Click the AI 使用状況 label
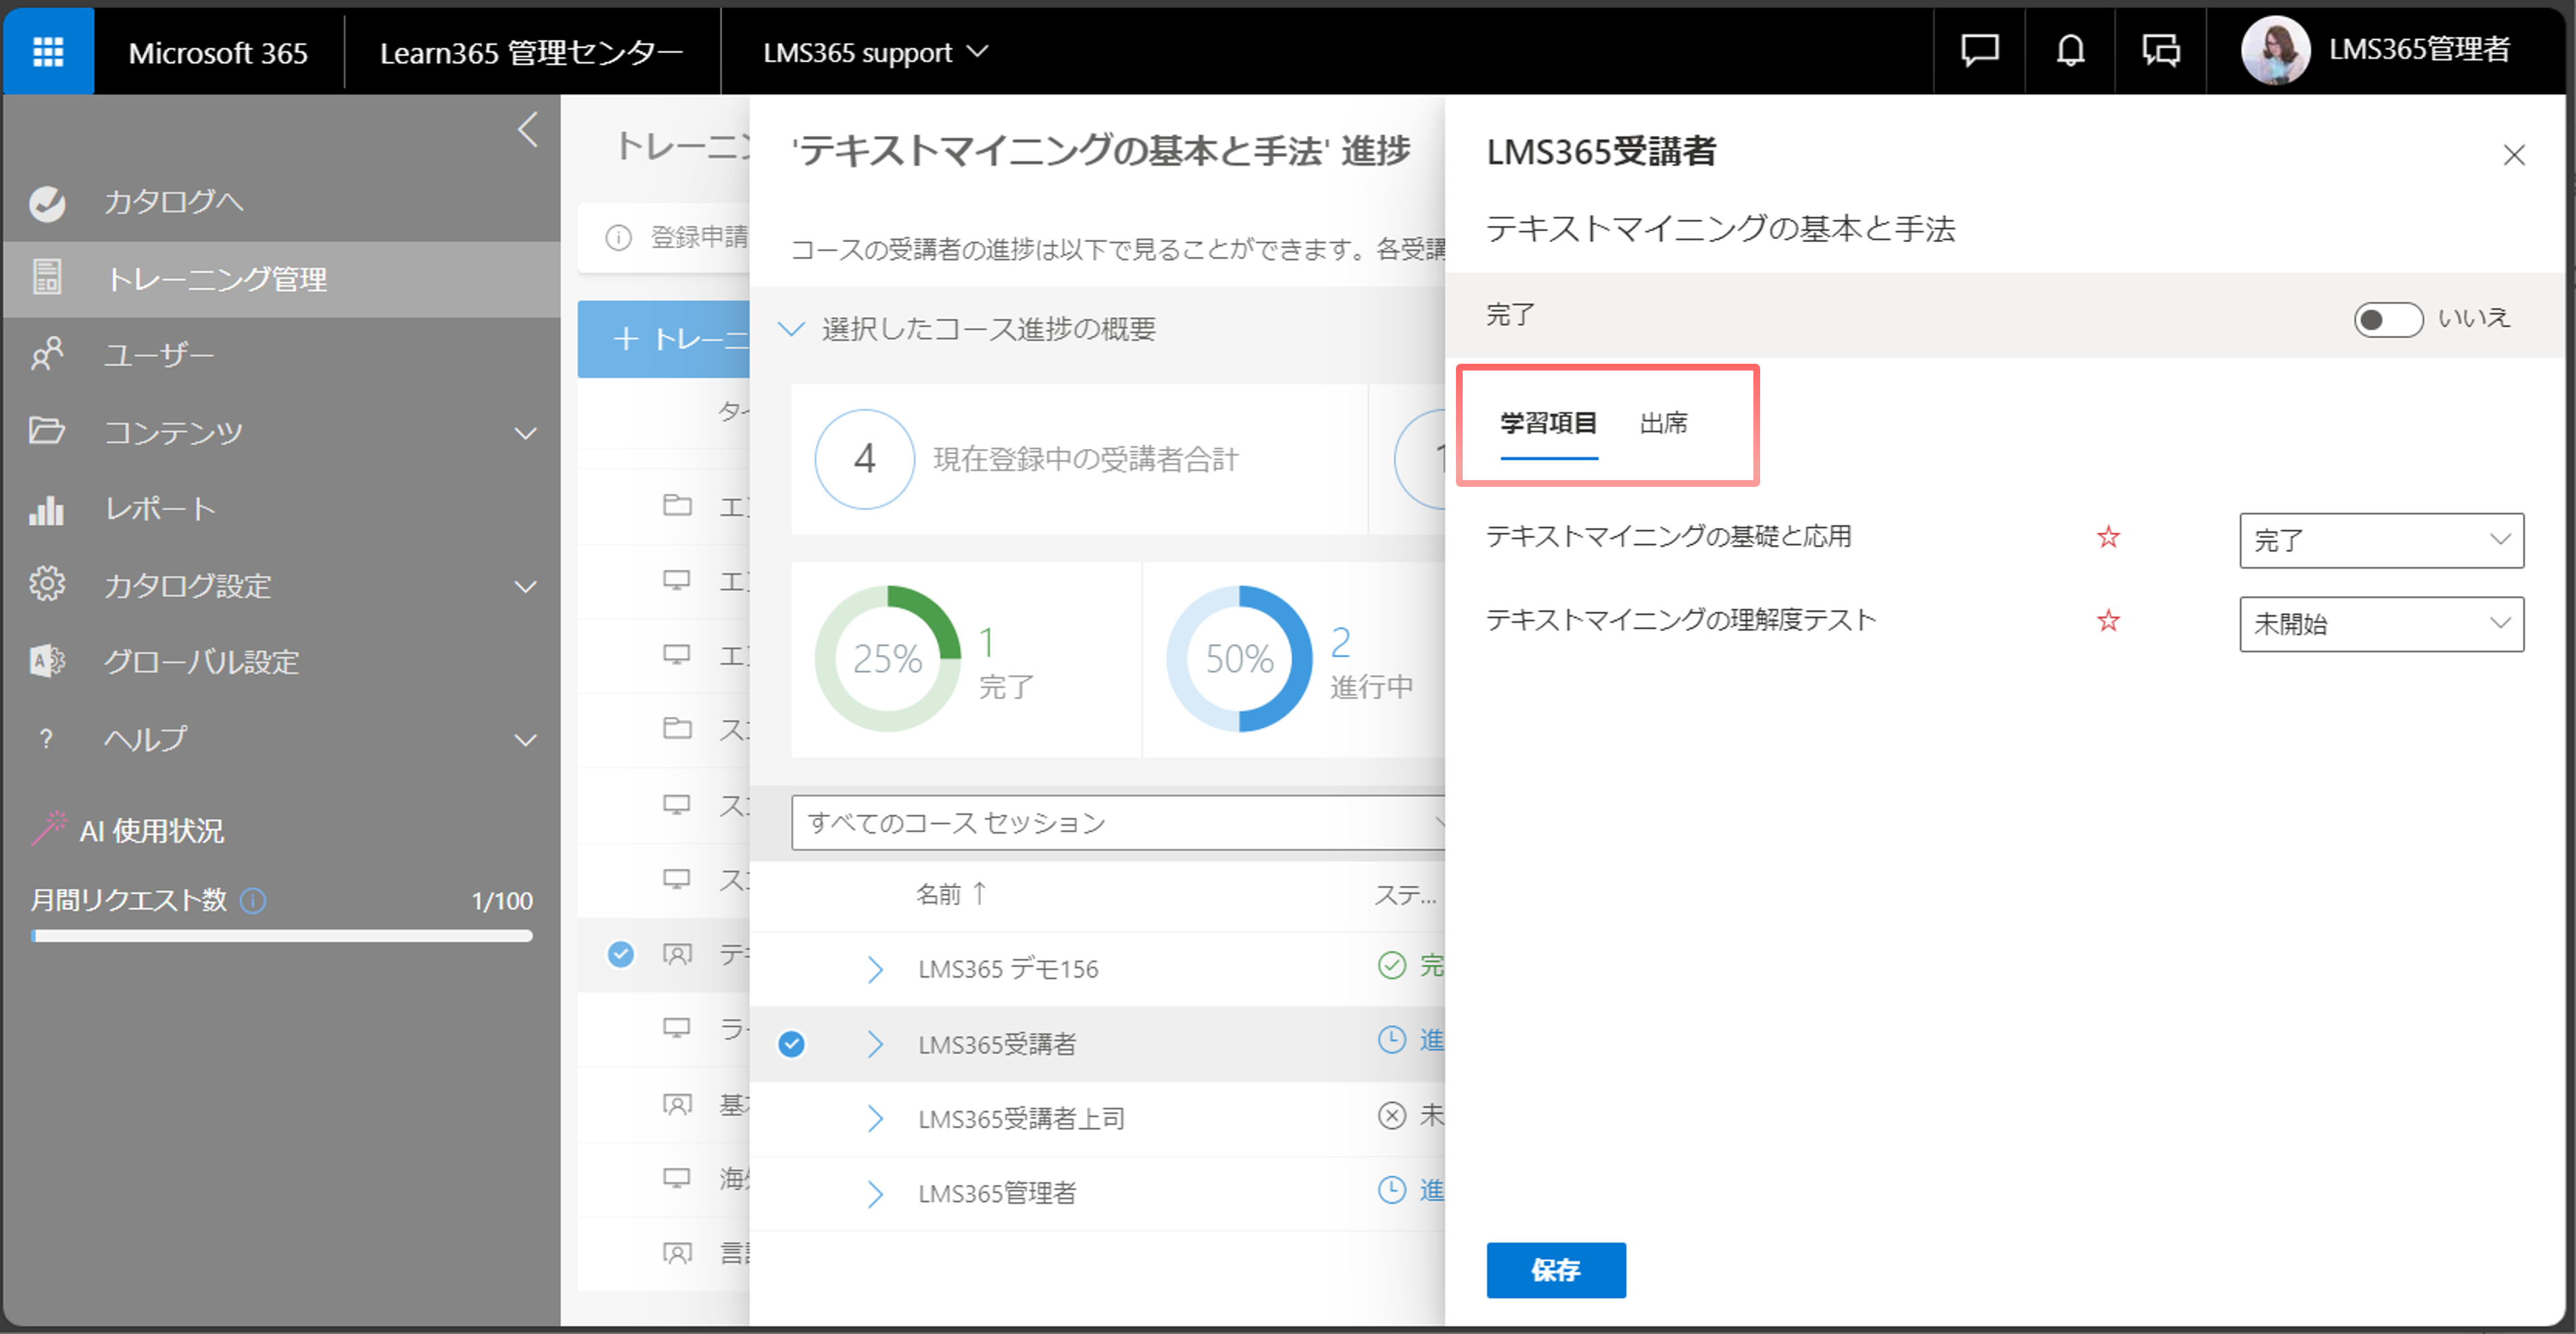The width and height of the screenshot is (2576, 1334). pos(152,831)
